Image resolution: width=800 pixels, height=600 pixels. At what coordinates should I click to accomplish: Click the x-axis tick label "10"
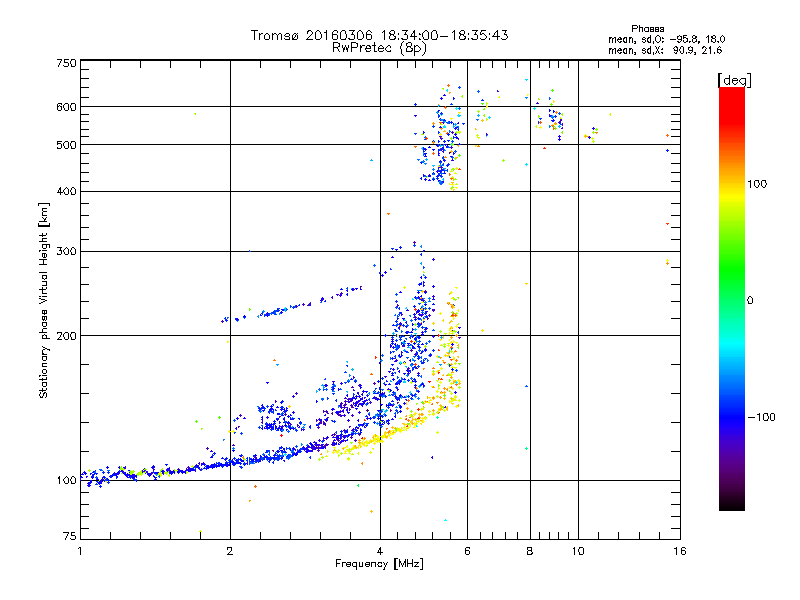(x=578, y=551)
